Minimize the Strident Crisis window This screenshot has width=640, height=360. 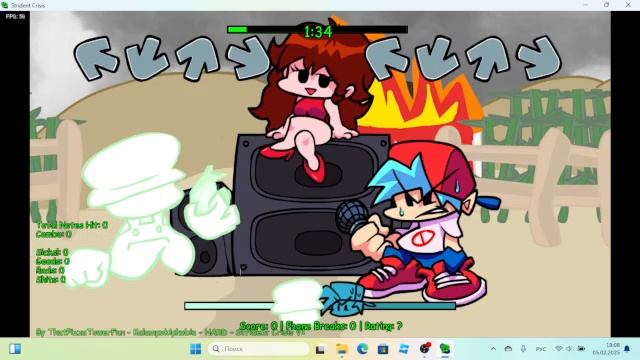[586, 5]
